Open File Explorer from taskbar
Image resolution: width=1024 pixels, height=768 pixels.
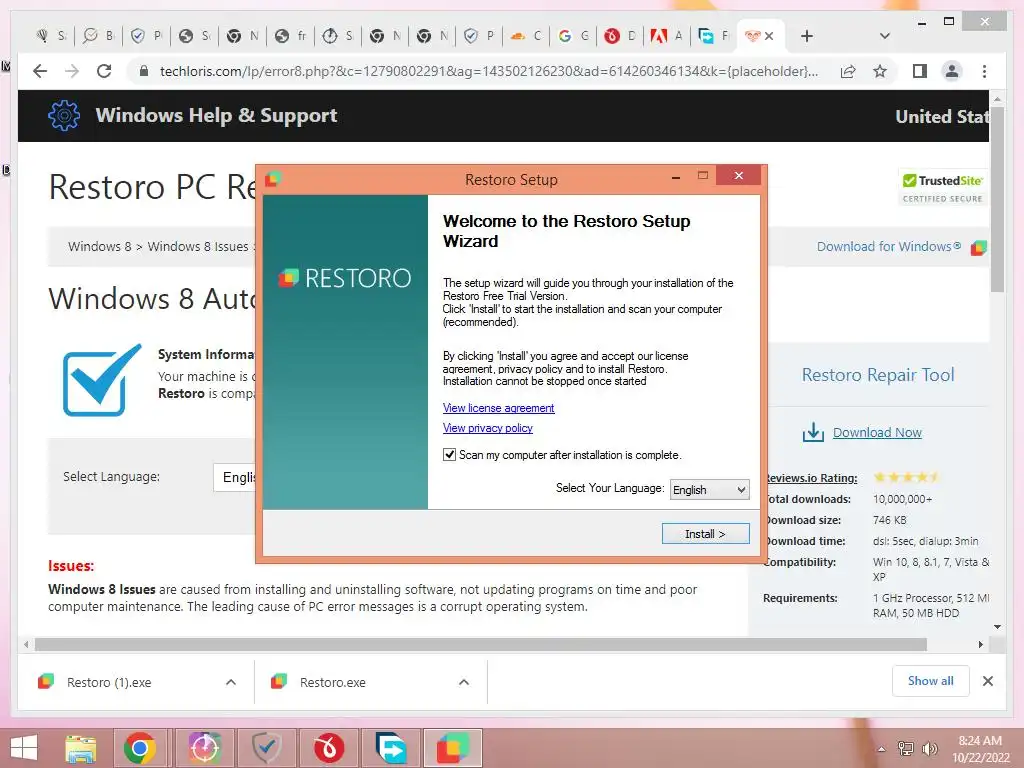click(x=80, y=748)
